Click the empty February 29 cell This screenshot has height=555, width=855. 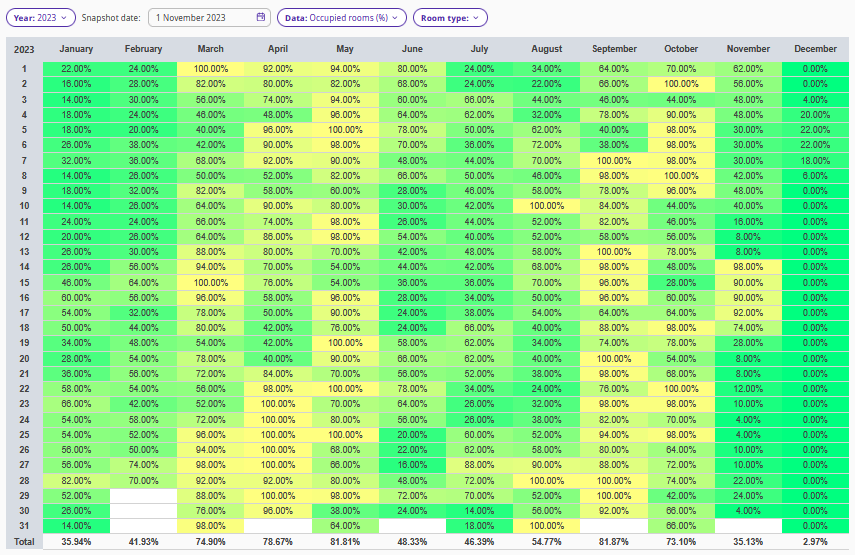coord(143,495)
